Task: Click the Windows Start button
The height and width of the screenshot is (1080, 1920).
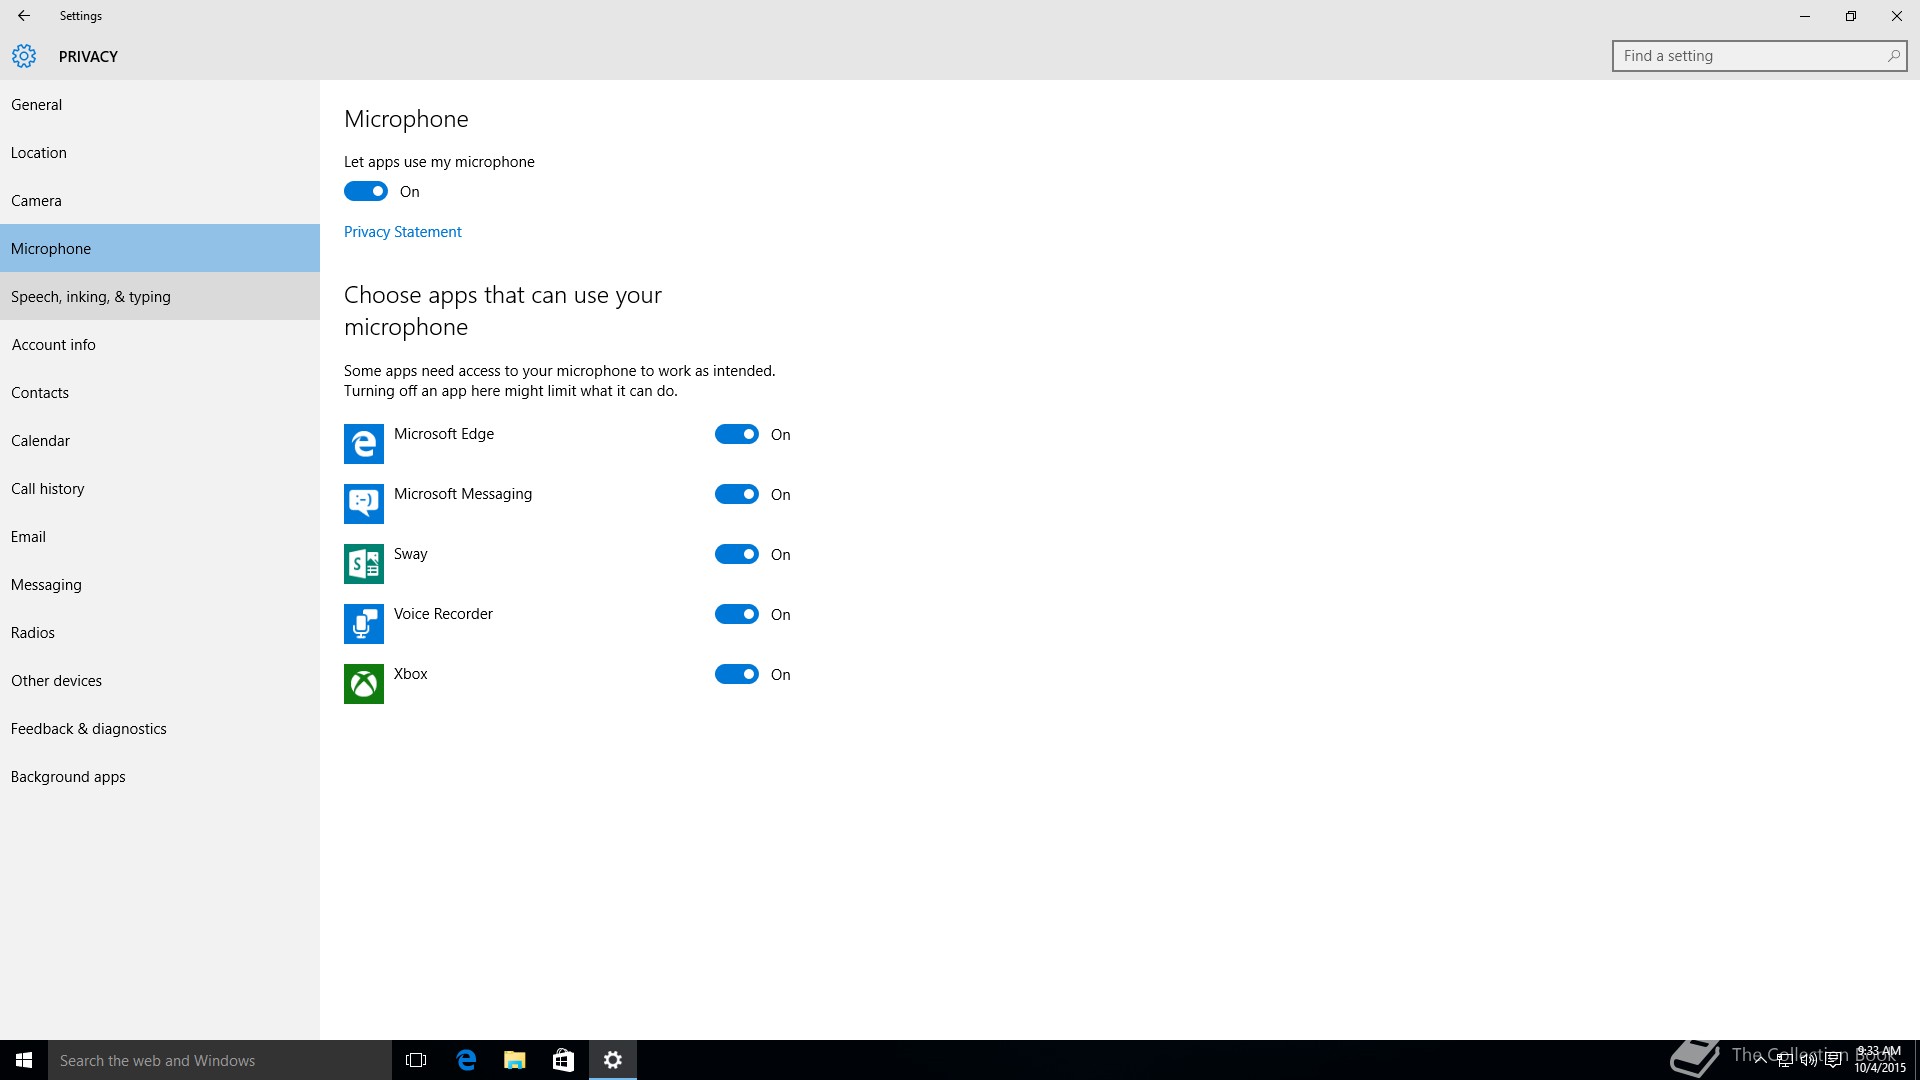Action: 24,1060
